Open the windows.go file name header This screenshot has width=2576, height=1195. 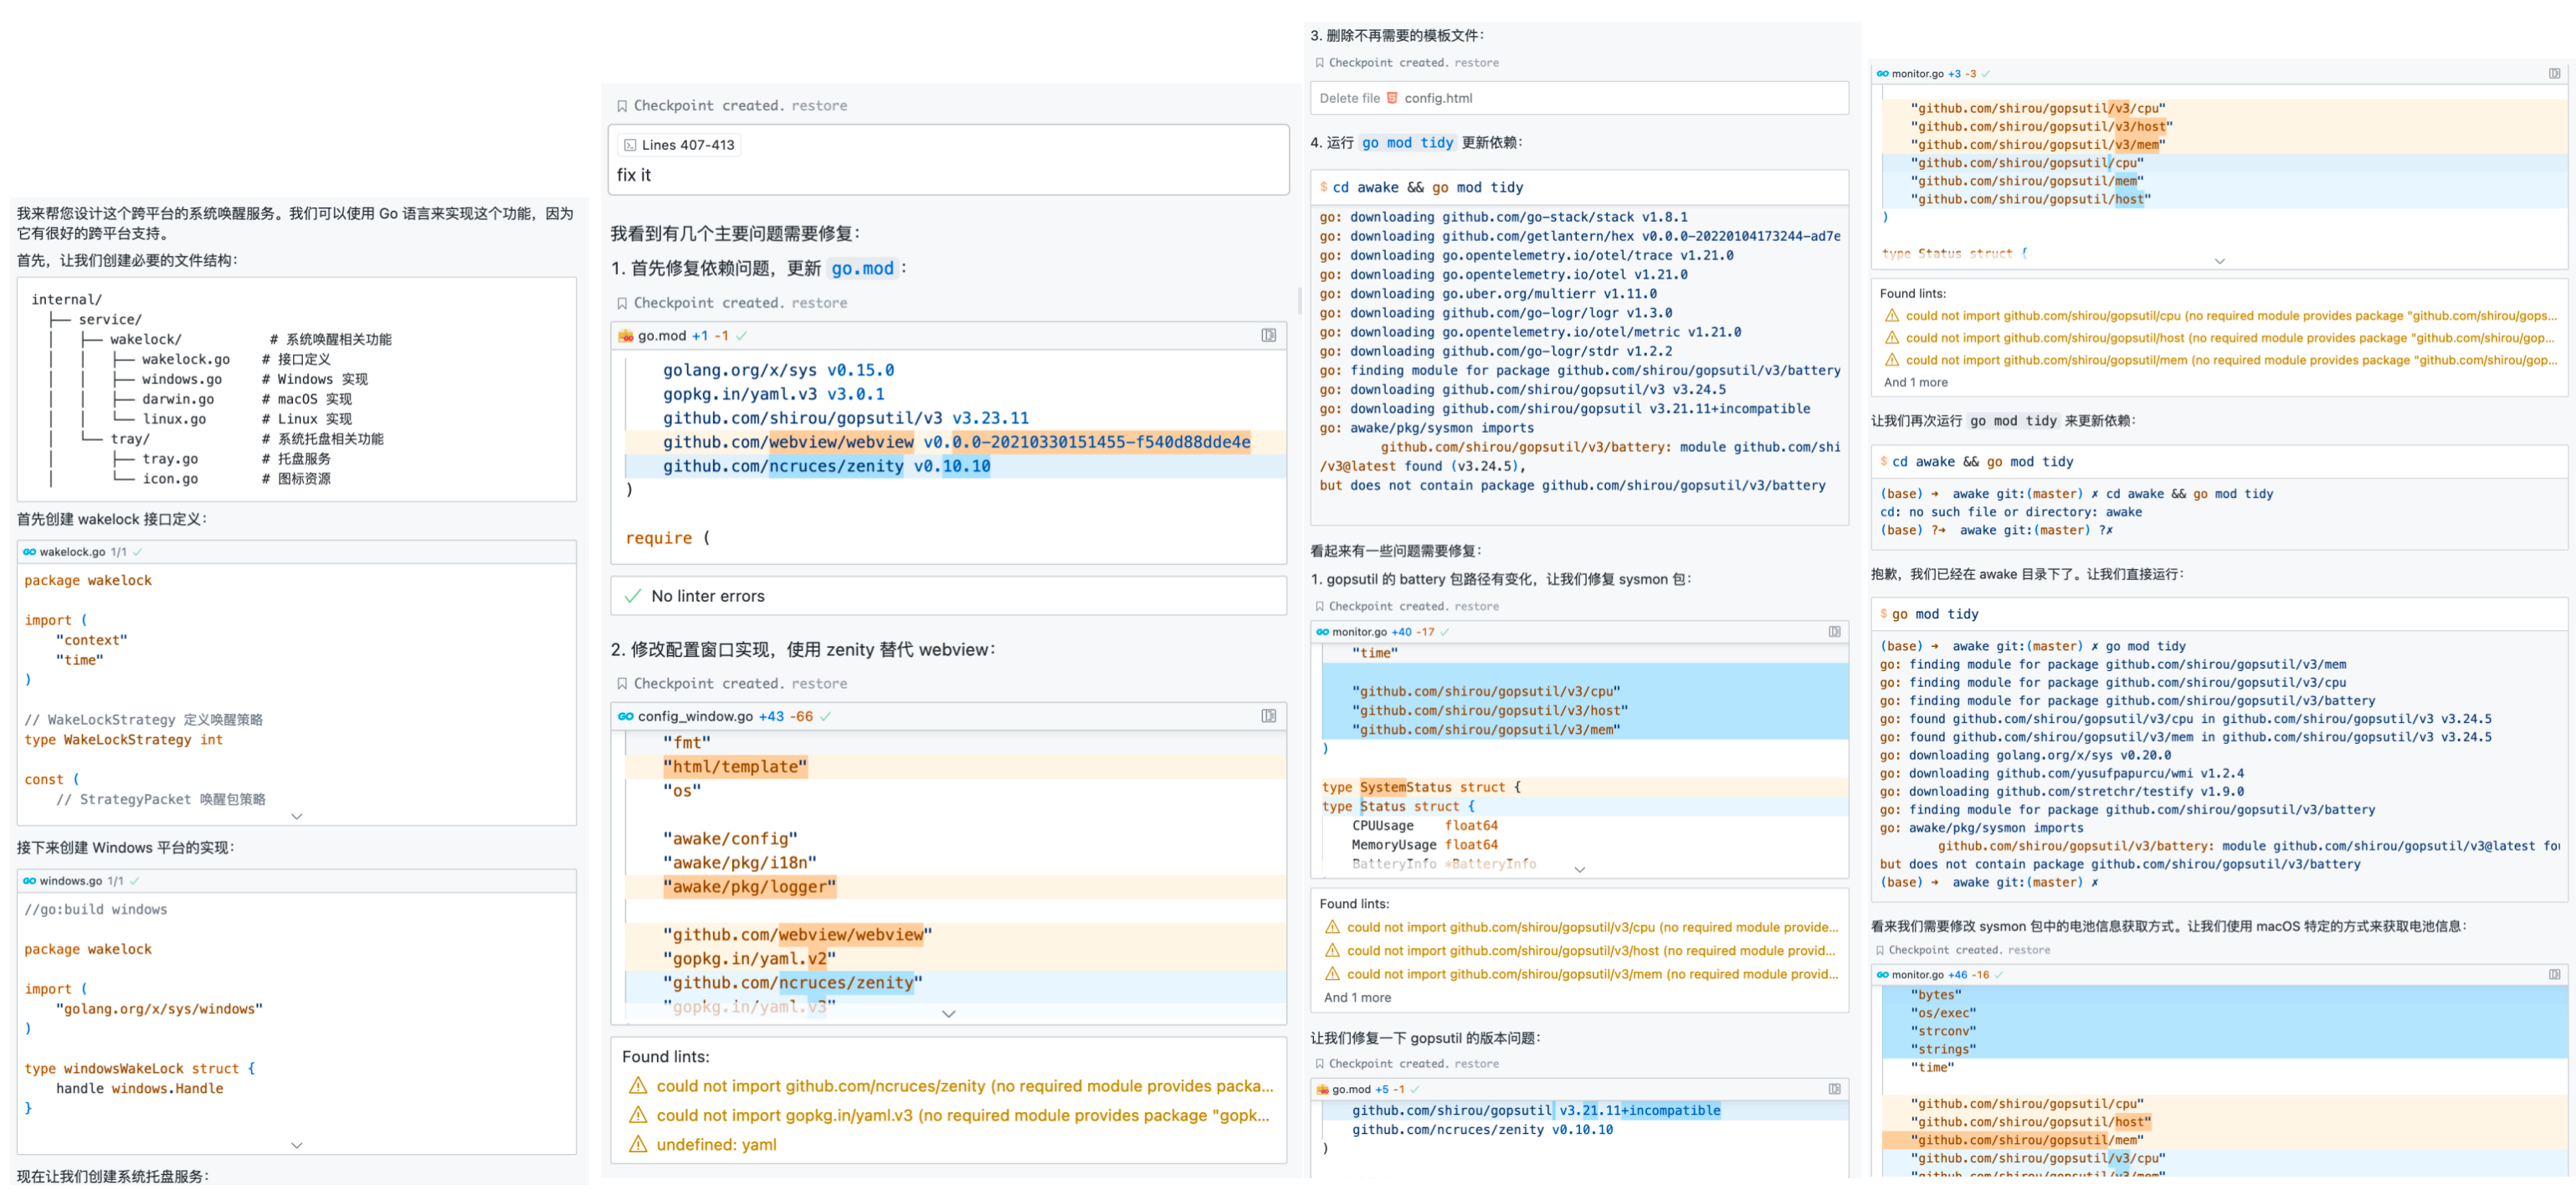point(70,881)
